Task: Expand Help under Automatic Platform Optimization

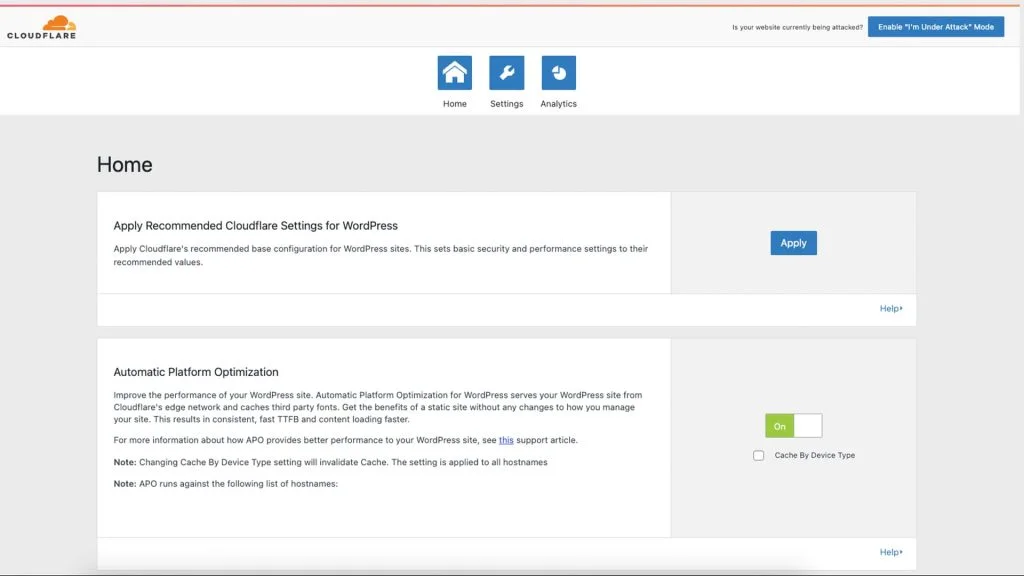Action: pos(891,552)
